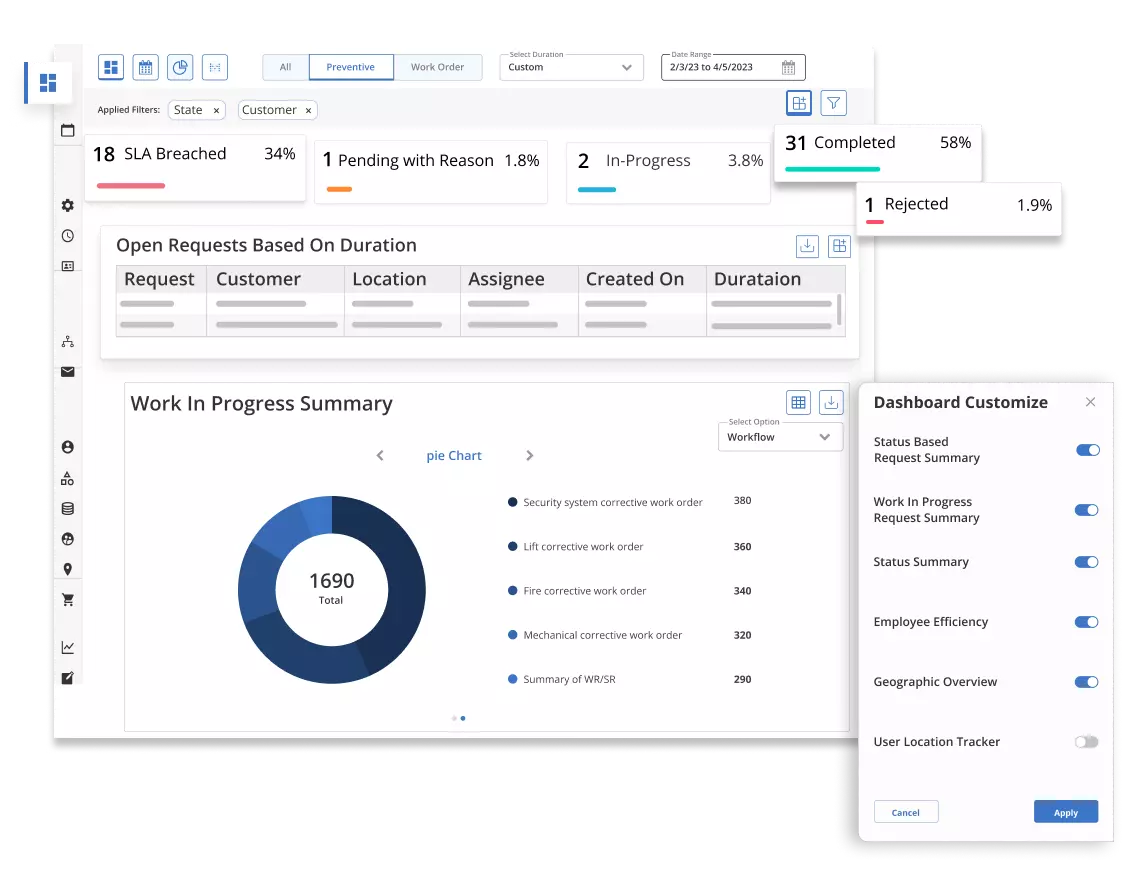Open the Select Duration dropdown
This screenshot has width=1136, height=888.
coord(571,67)
